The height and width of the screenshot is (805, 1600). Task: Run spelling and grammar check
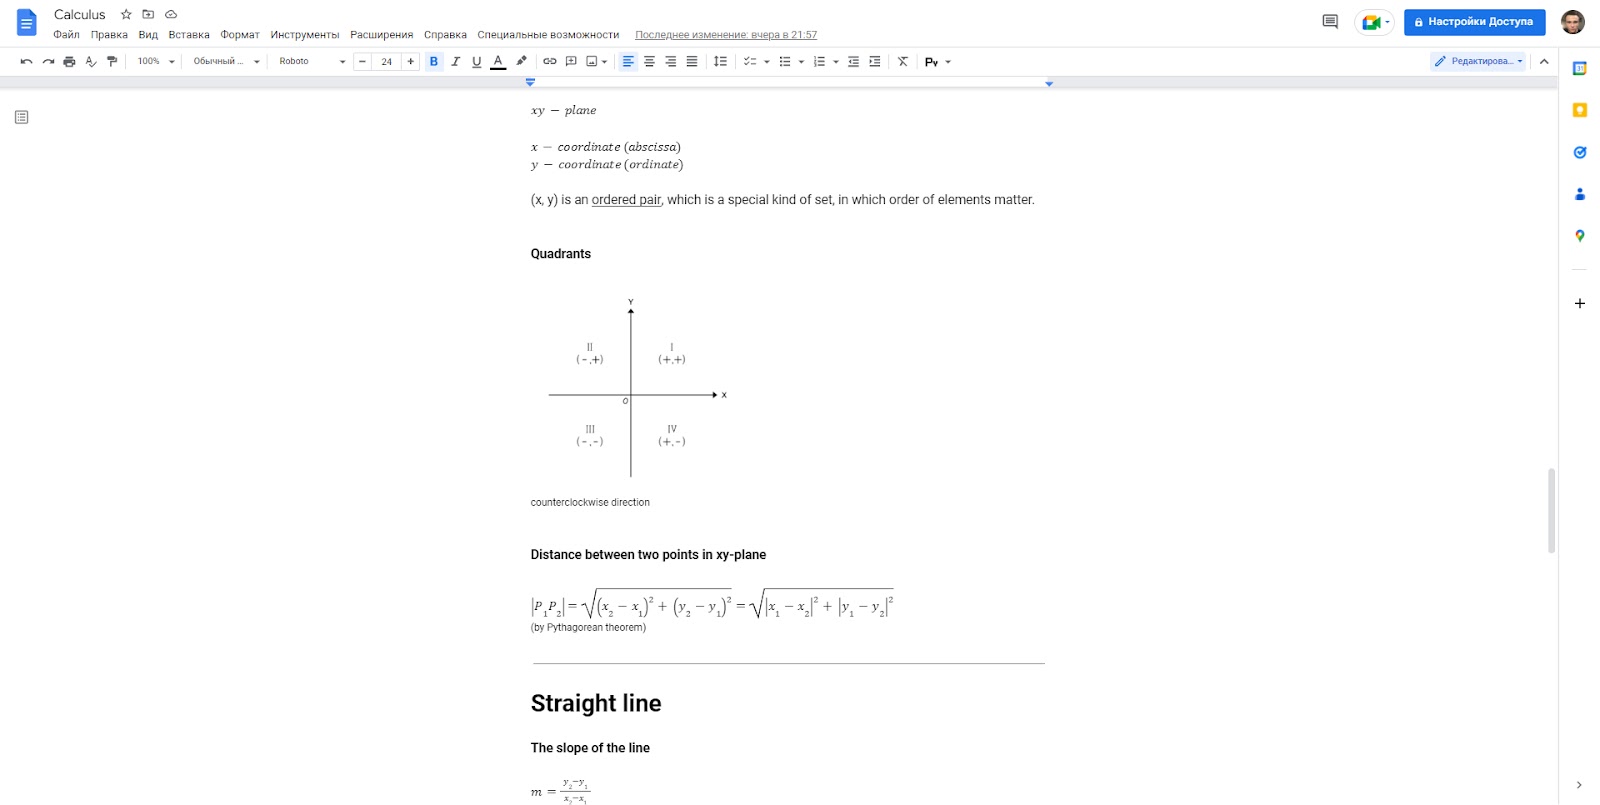pyautogui.click(x=91, y=62)
